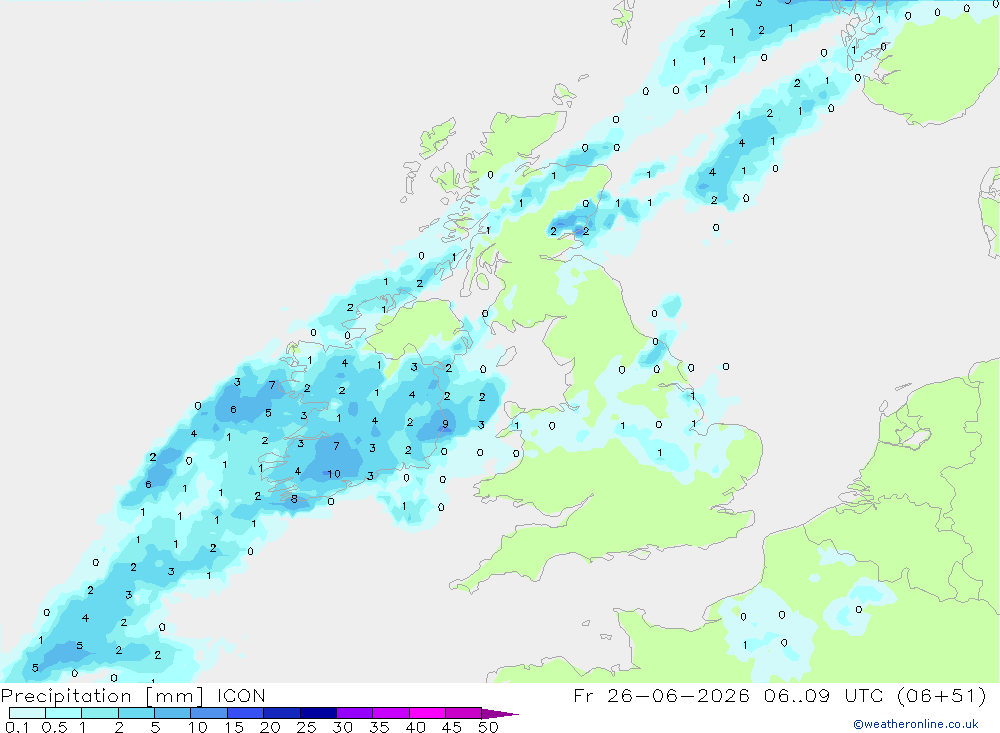Click the date text 'Fr 26-06-2026'
The height and width of the screenshot is (733, 1000).
pos(661,696)
